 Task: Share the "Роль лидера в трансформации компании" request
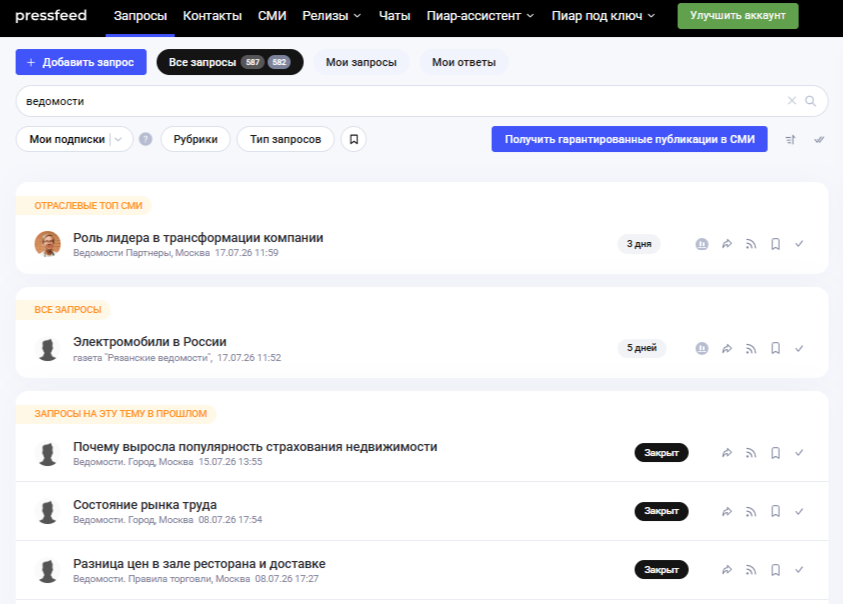[x=727, y=244]
